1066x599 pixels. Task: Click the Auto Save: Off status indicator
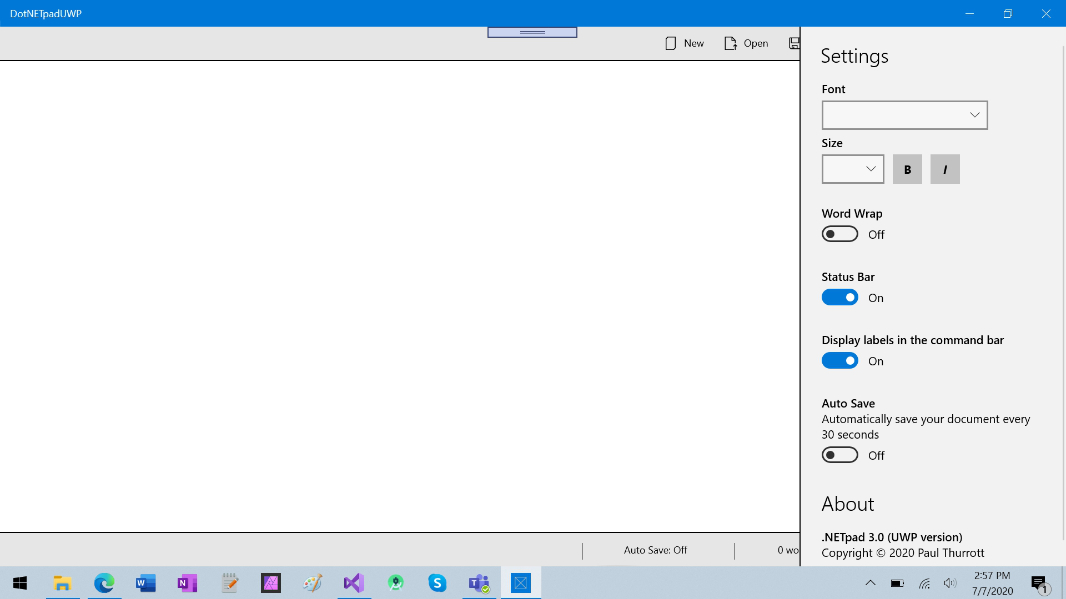(655, 550)
